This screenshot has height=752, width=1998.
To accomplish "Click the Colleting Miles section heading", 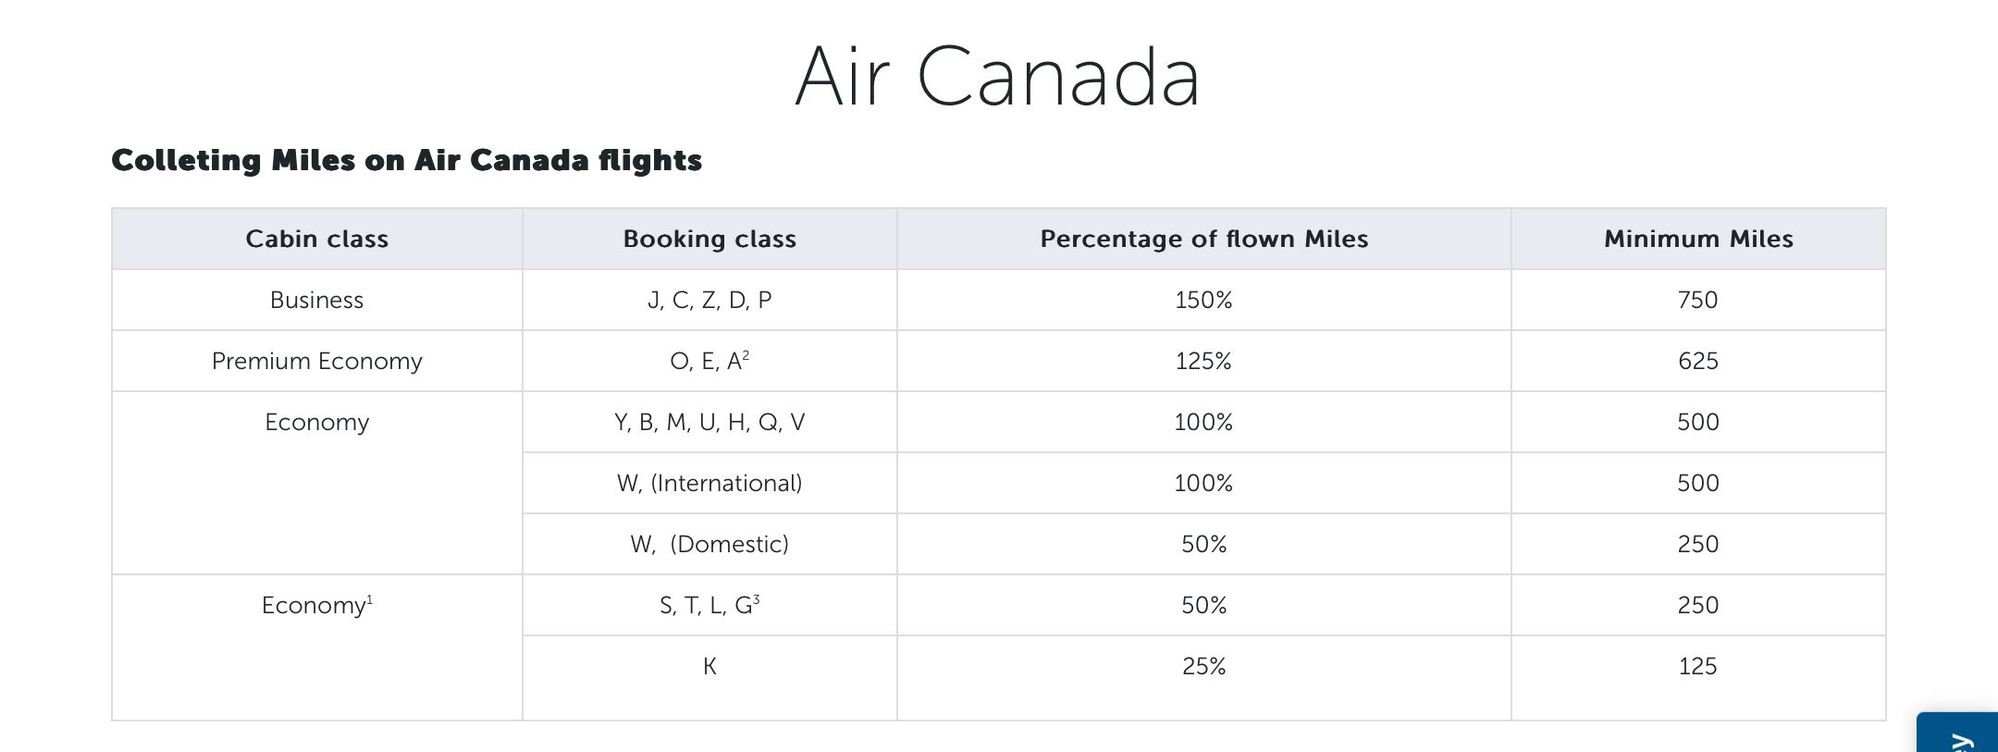I will (x=406, y=160).
